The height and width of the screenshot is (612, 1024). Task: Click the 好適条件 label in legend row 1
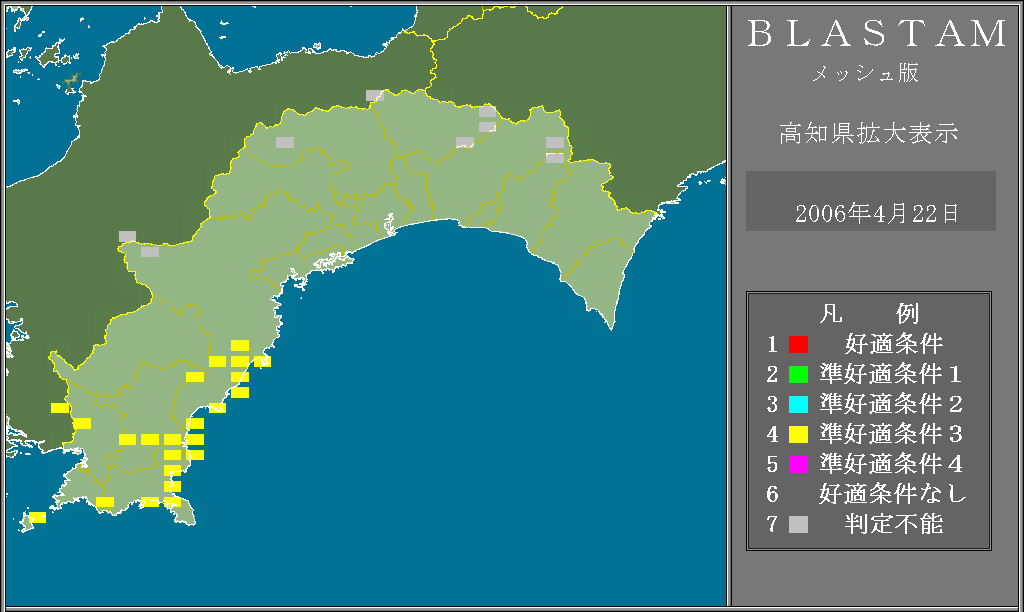tap(894, 344)
